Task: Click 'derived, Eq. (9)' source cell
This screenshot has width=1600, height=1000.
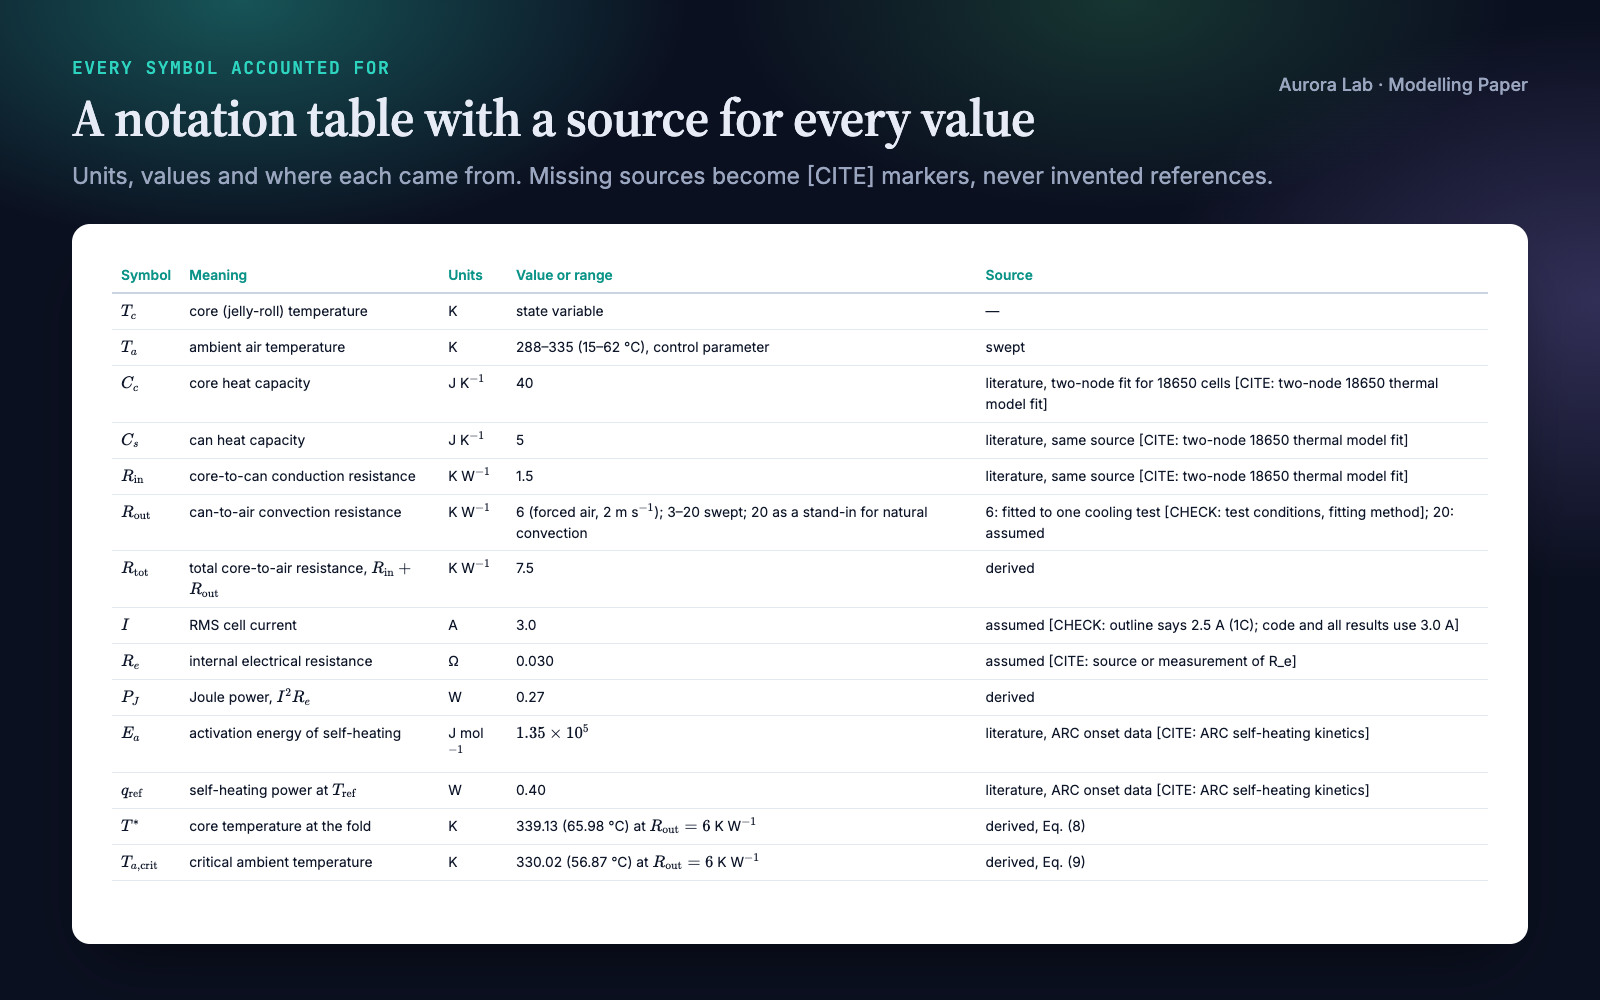Action: coord(1035,862)
